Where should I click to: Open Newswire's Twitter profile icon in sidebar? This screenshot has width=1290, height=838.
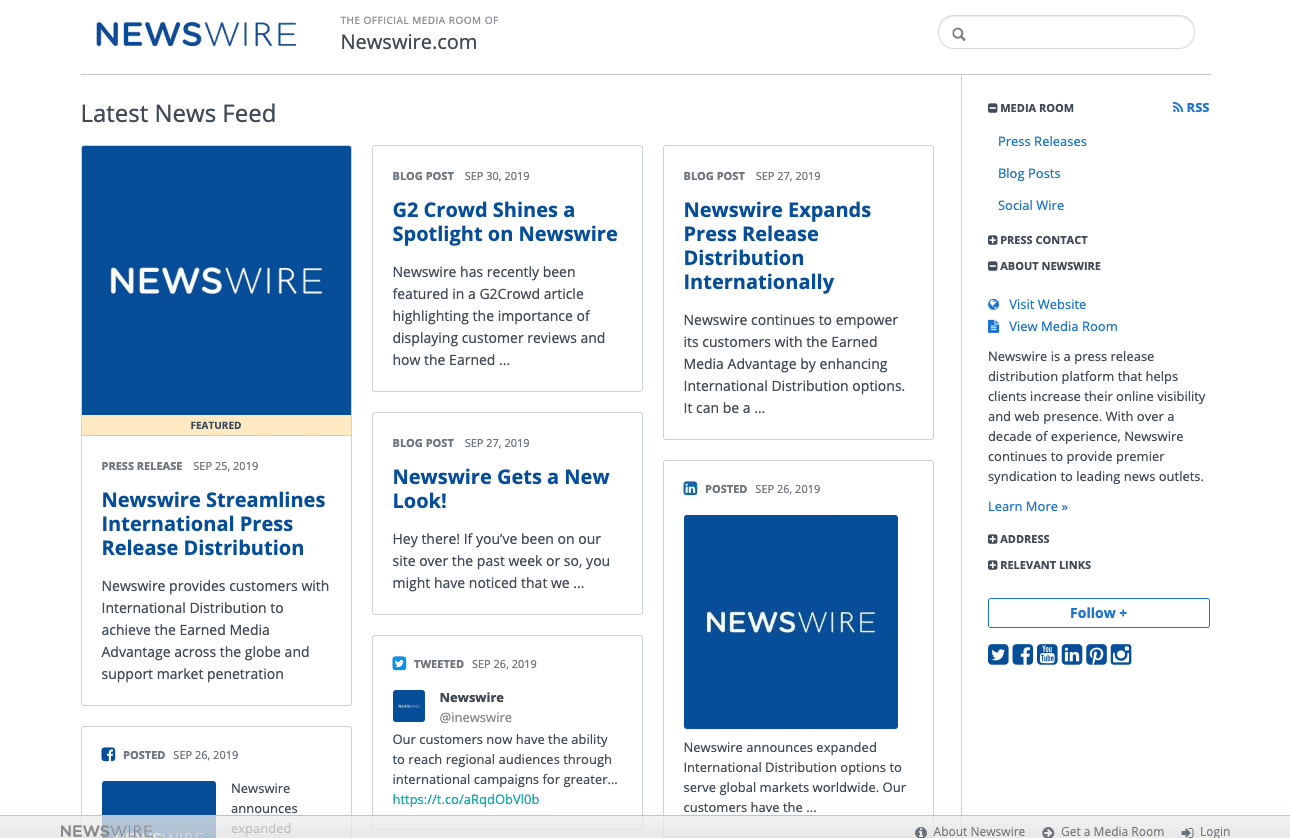[x=998, y=655]
